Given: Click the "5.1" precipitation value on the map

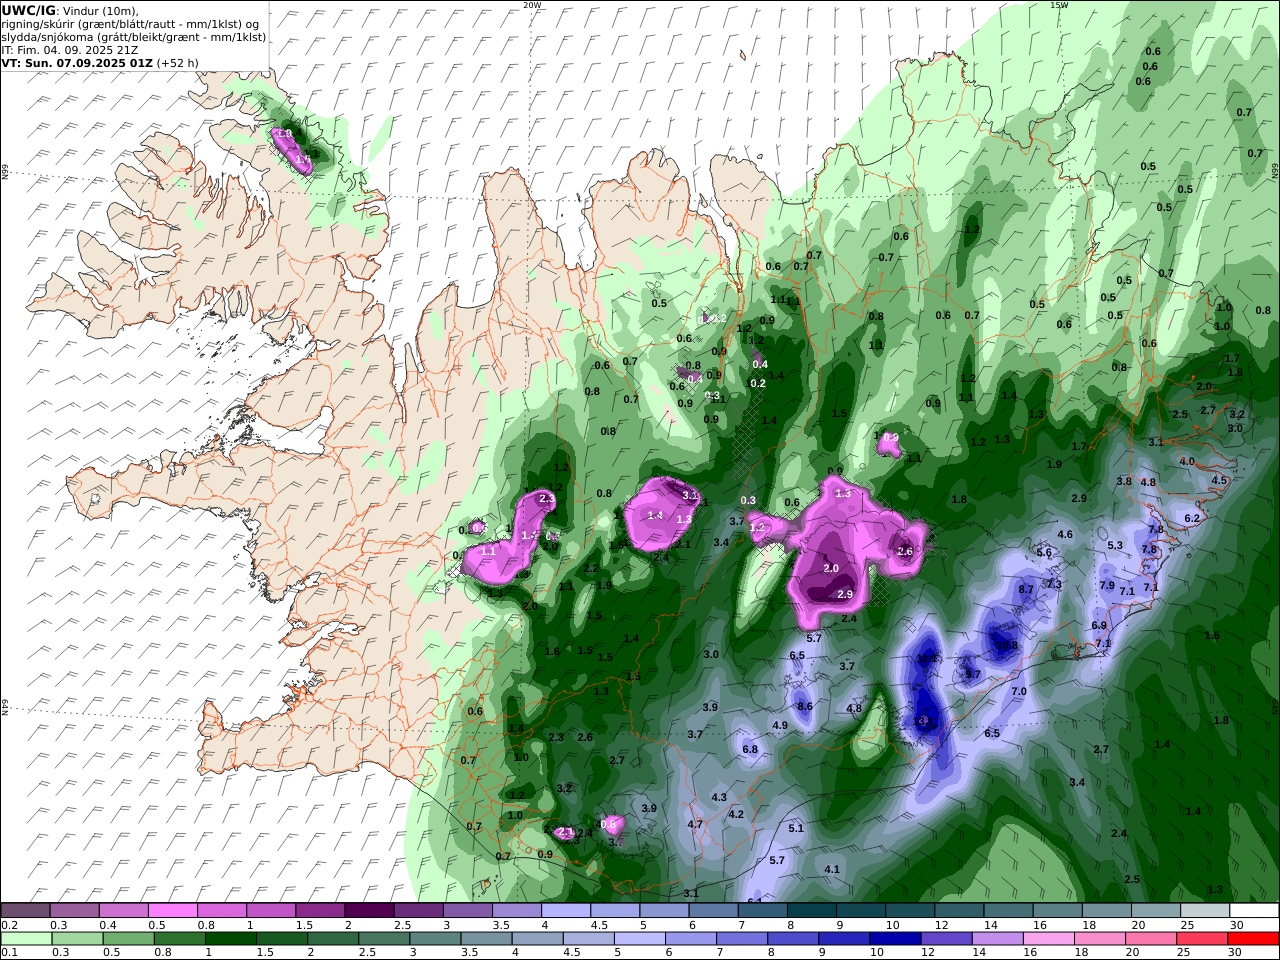Looking at the screenshot, I should [796, 828].
